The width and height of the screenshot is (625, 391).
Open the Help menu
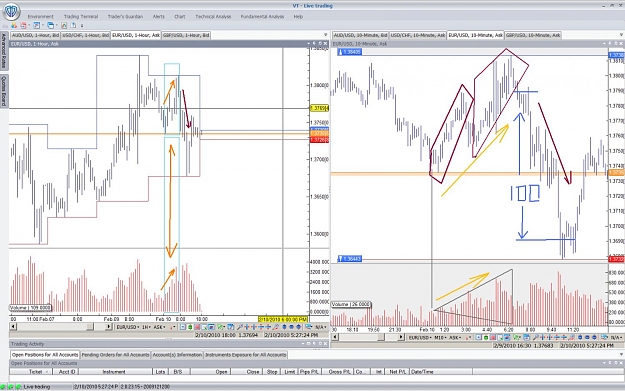298,16
